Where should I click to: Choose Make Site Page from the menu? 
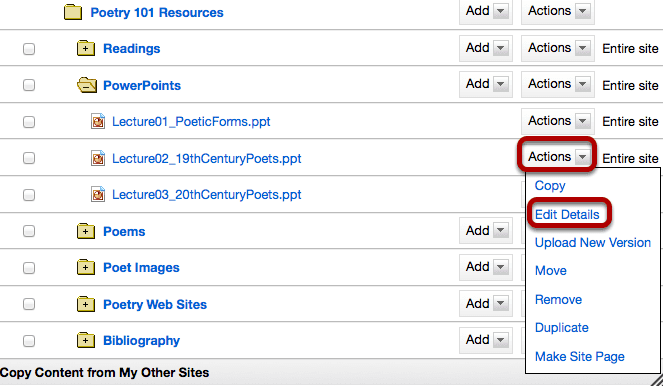tap(579, 356)
